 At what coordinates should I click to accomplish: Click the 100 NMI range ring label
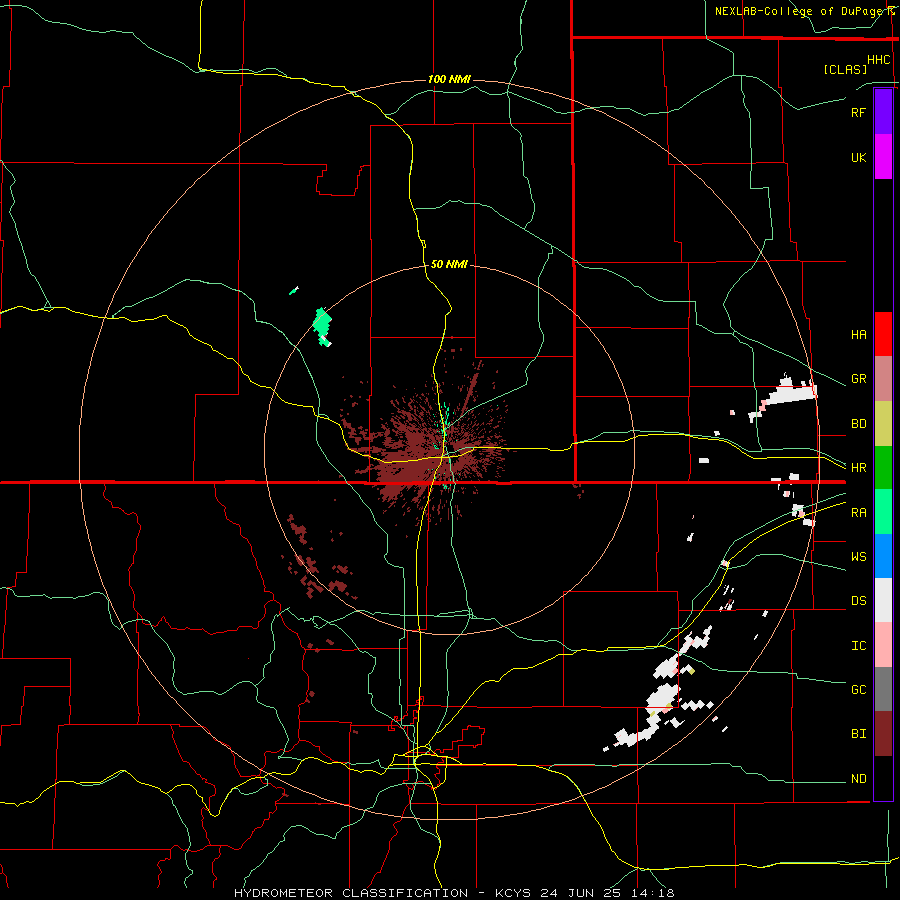click(449, 79)
